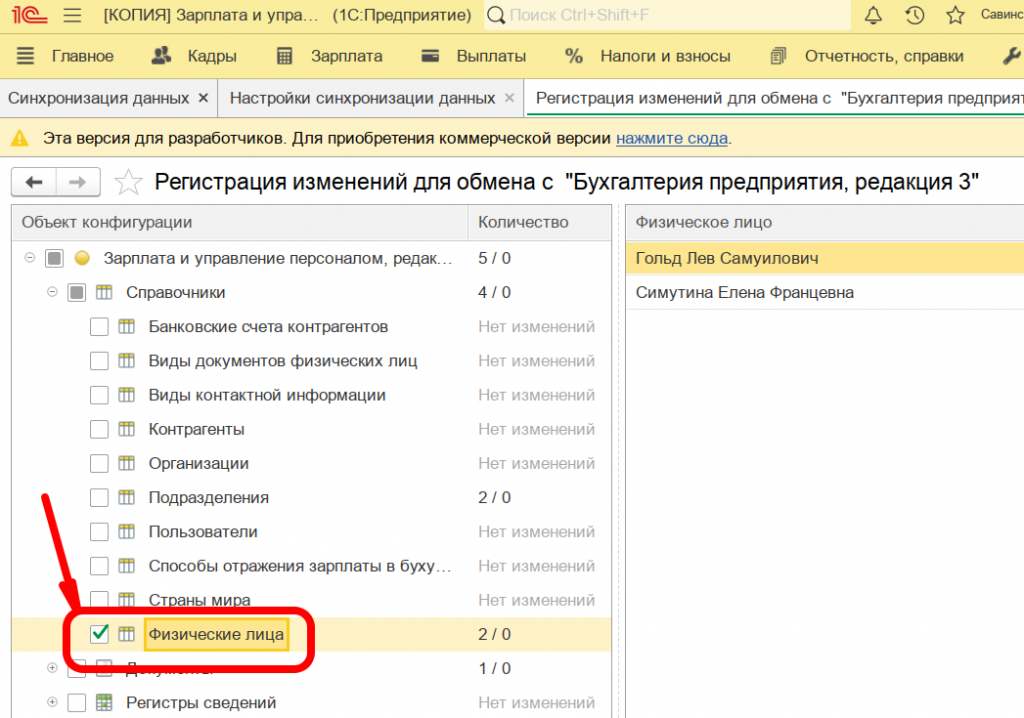The width and height of the screenshot is (1024, 718).
Task: Open the sections menu icon beside Главное
Action: tap(25, 56)
